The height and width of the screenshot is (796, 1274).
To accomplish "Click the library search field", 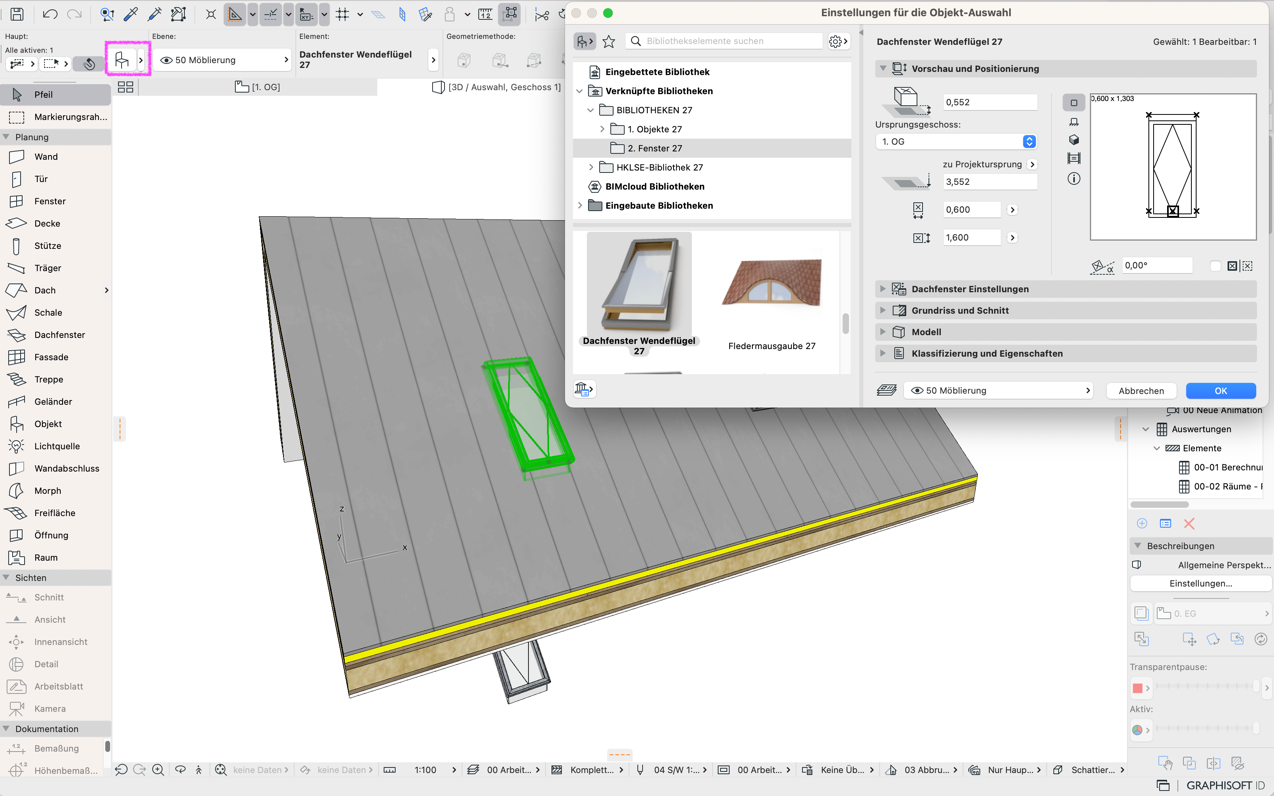I will 724,41.
